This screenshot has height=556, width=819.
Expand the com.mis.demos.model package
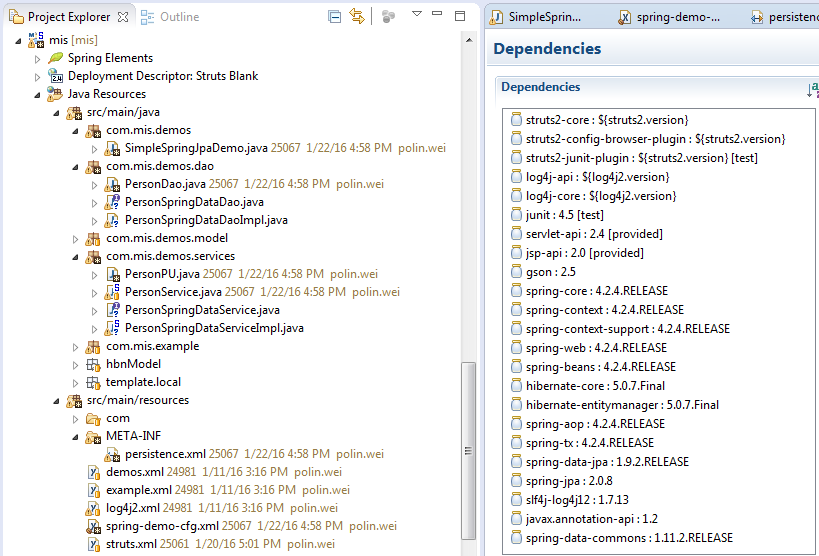pyautogui.click(x=75, y=239)
